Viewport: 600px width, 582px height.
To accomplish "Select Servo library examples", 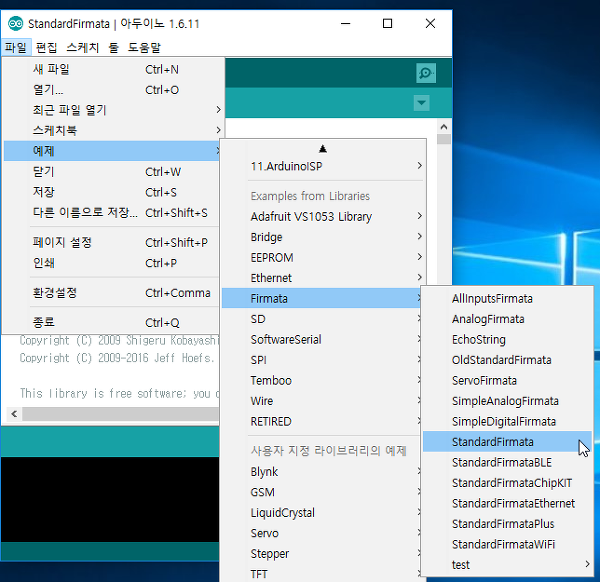I will point(321,533).
